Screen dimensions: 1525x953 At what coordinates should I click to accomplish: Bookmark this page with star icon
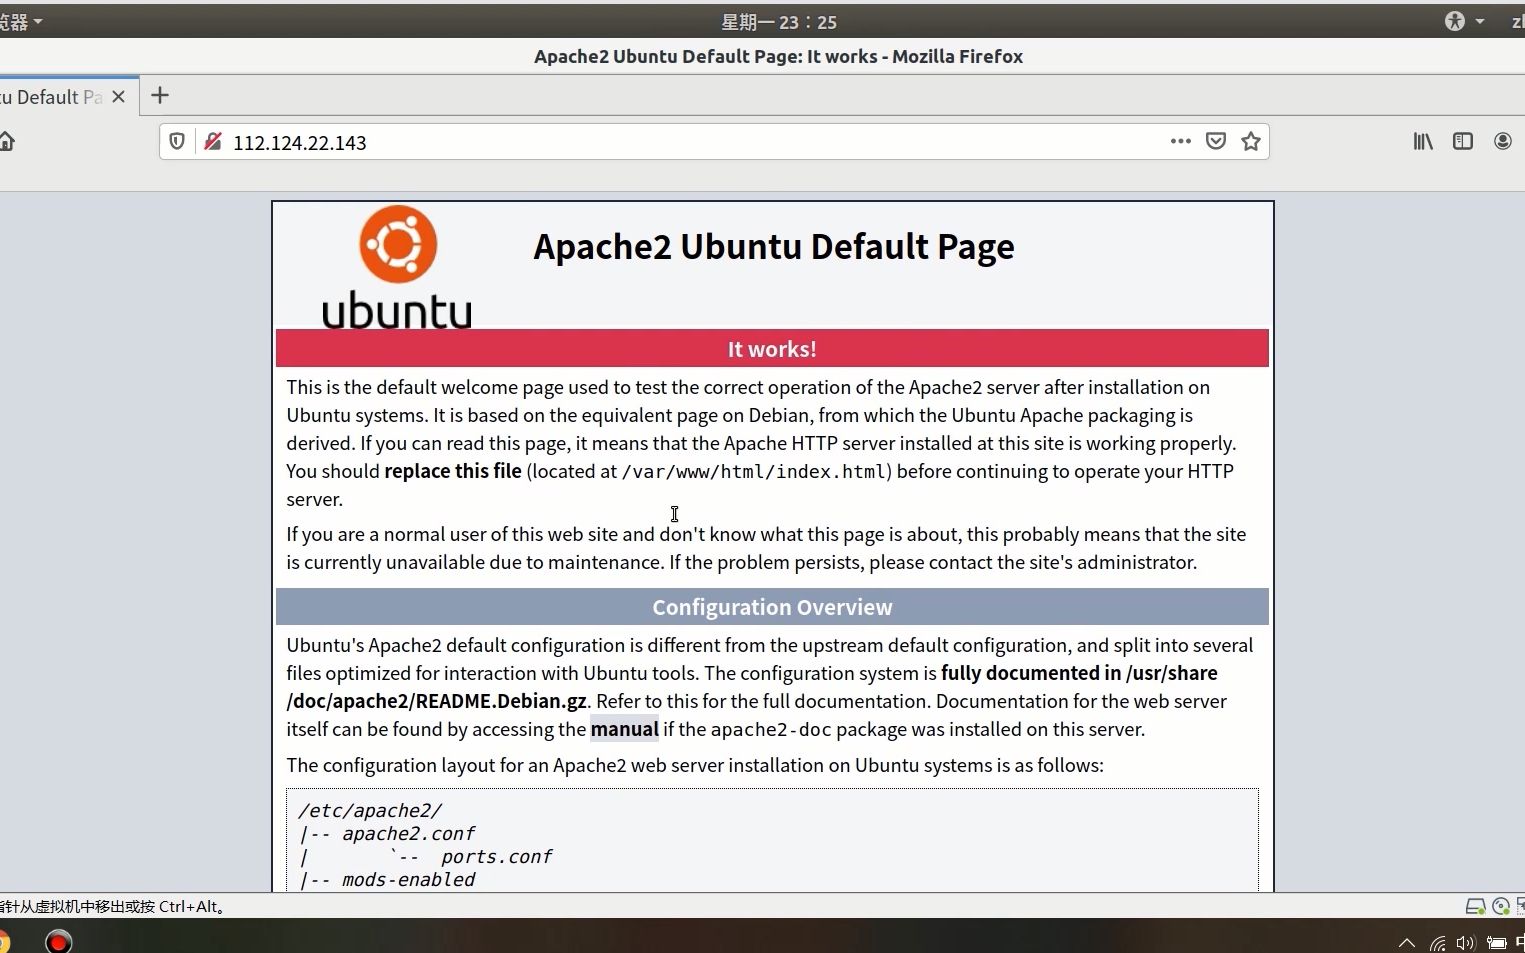coord(1251,141)
